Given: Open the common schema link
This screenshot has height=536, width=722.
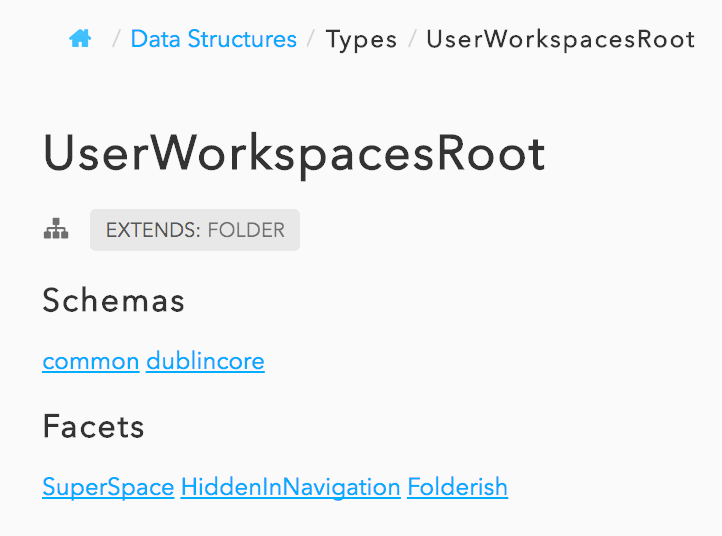Looking at the screenshot, I should [90, 361].
